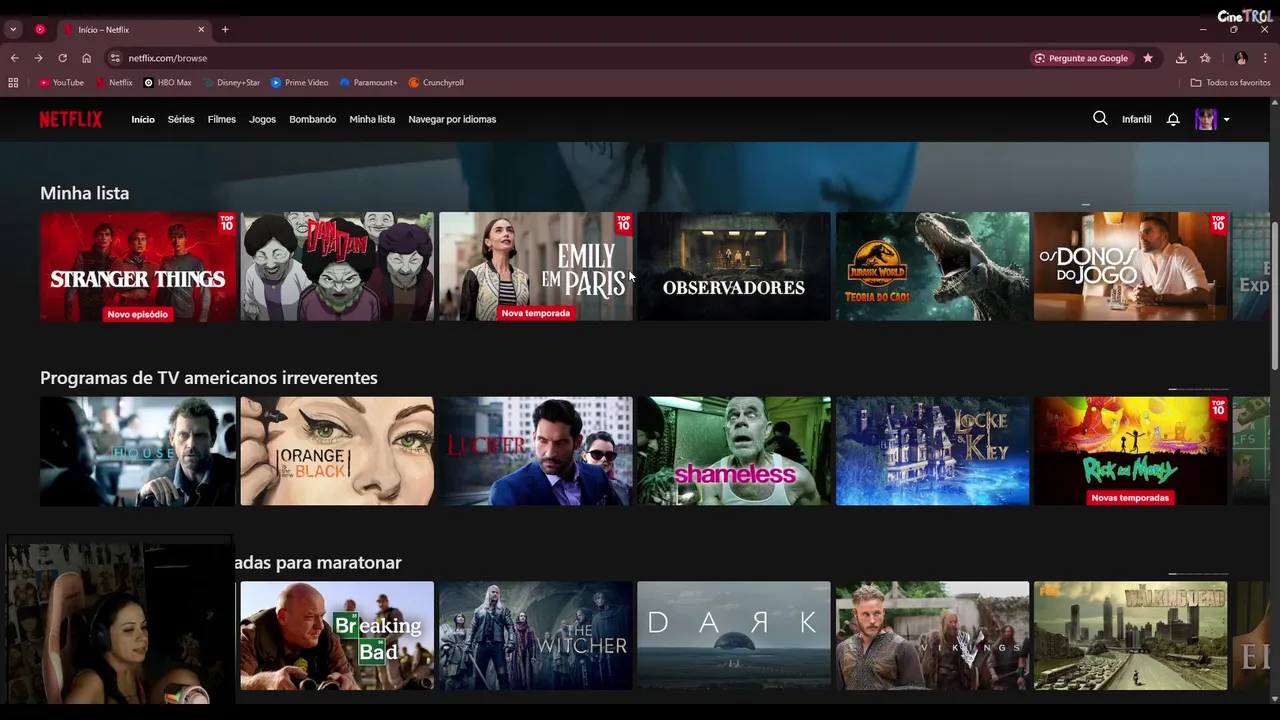Select the Jogos menu item
Viewport: 1280px width, 720px height.
(262, 119)
